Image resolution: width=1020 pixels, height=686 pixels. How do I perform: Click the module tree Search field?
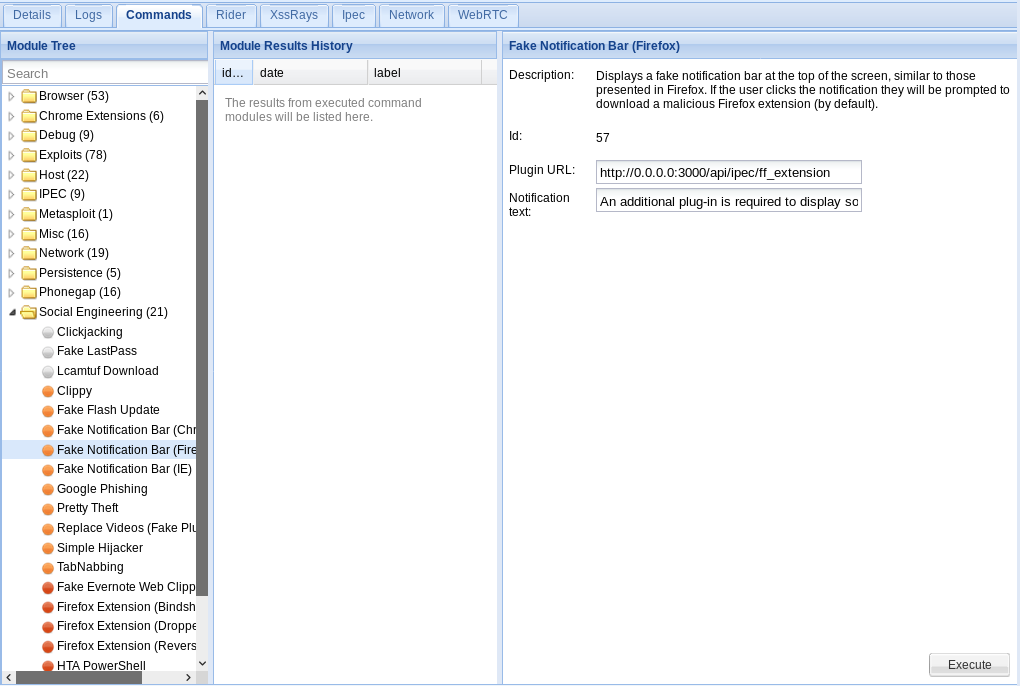pos(105,73)
